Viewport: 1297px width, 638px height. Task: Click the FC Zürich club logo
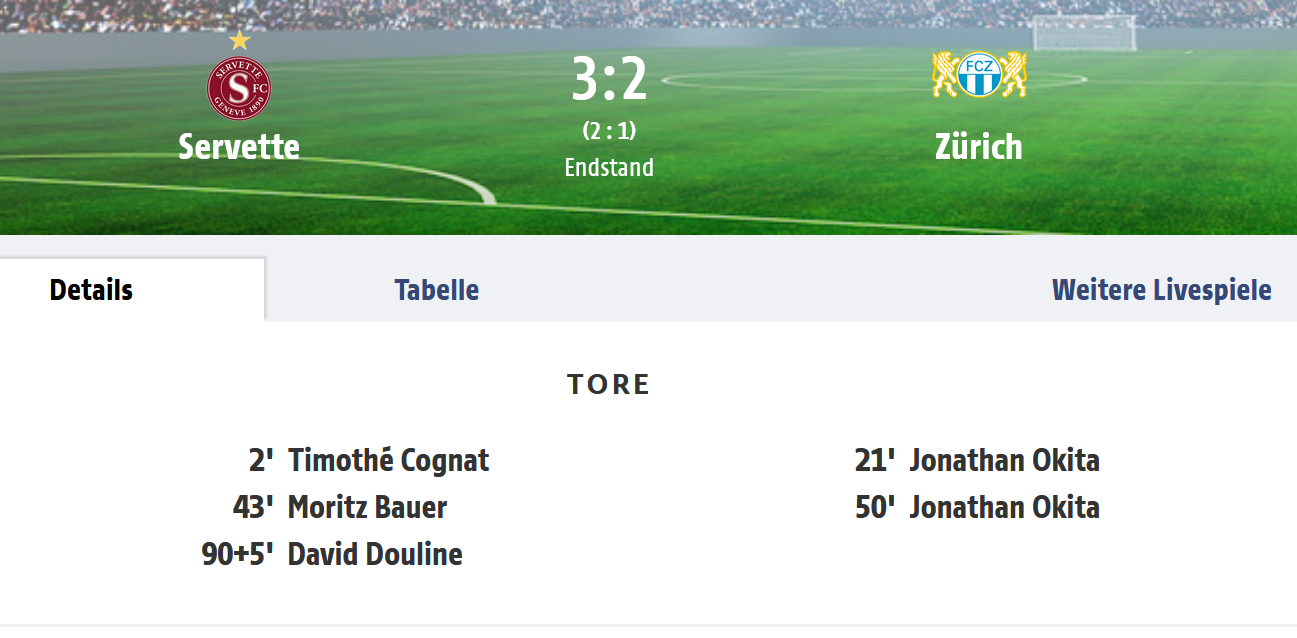click(979, 75)
